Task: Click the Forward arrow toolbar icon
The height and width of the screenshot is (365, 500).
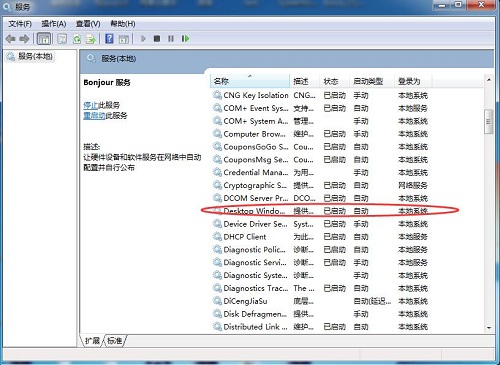Action: pos(24,39)
